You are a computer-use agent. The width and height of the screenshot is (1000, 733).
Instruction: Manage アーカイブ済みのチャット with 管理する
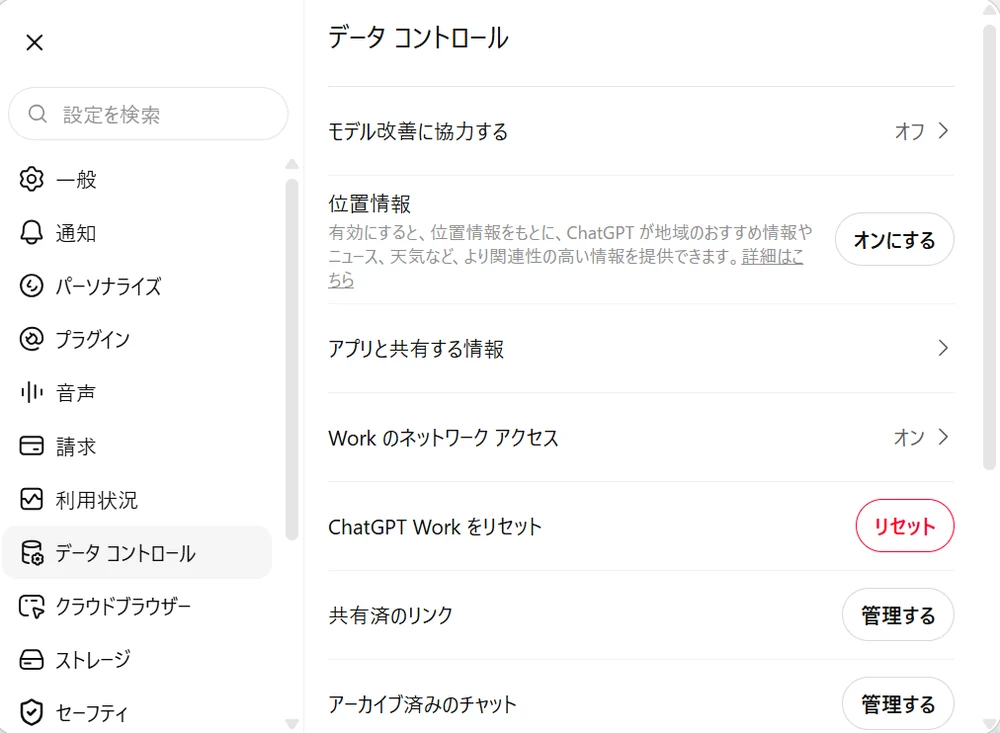tap(898, 704)
